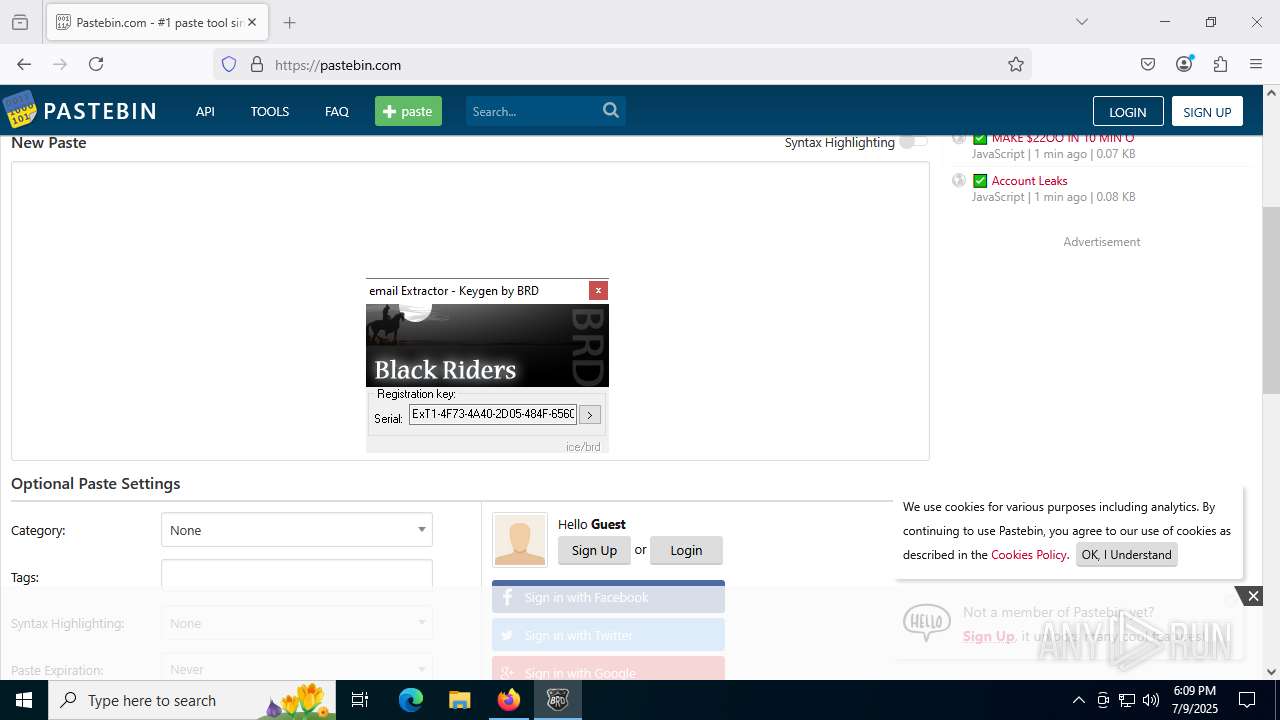Open the volume speaker tray icon
This screenshot has width=1280, height=720.
click(1151, 700)
